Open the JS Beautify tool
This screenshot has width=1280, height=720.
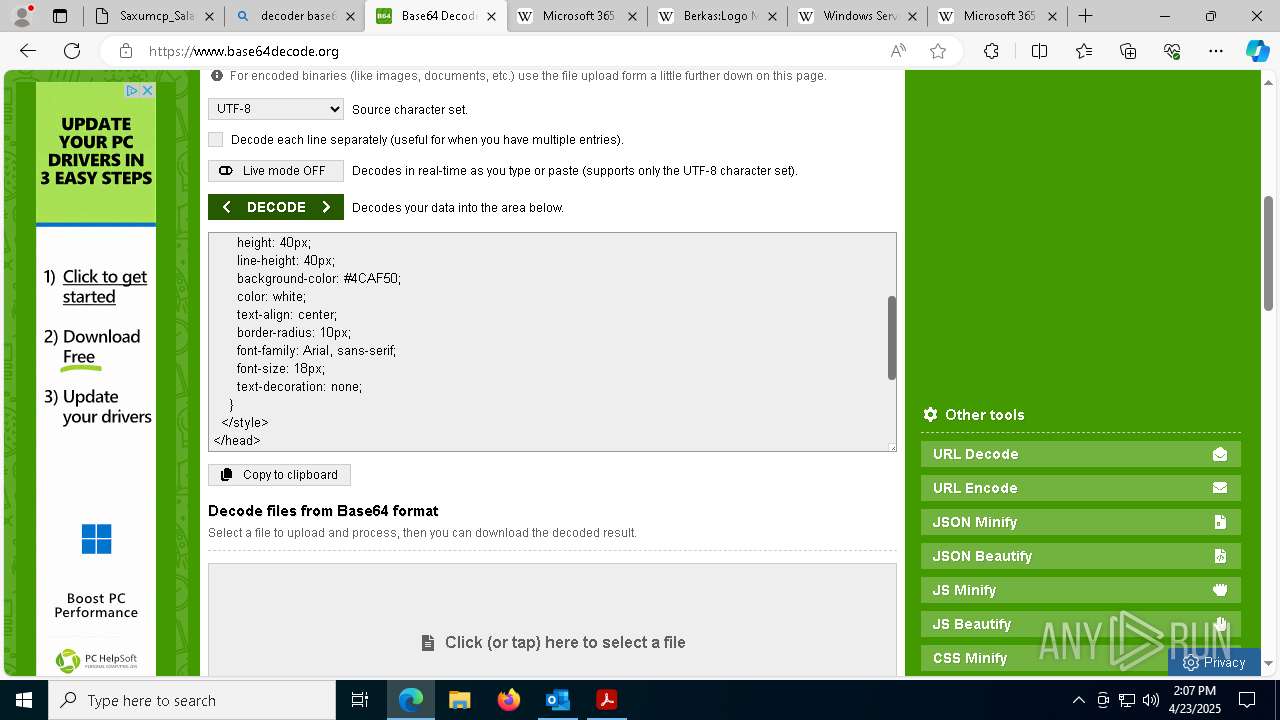(x=1081, y=624)
